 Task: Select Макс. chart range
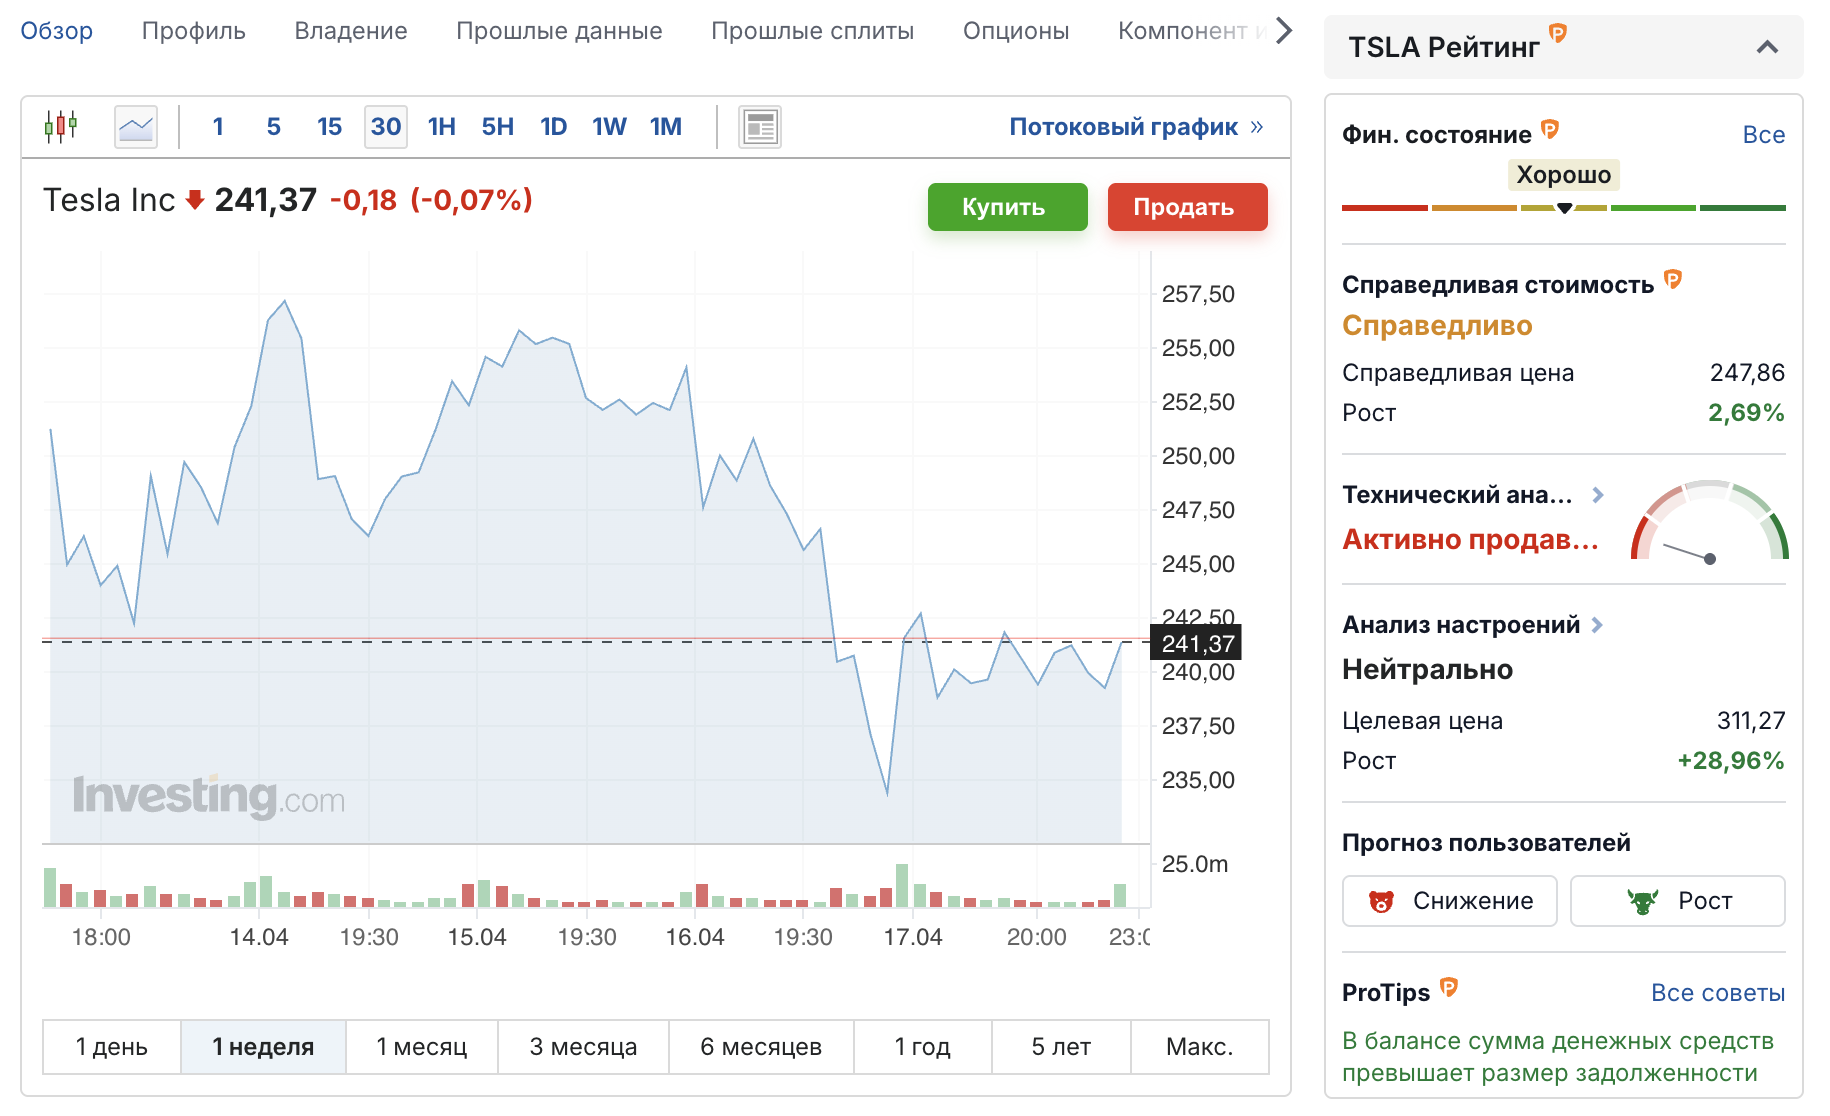click(x=1200, y=1047)
